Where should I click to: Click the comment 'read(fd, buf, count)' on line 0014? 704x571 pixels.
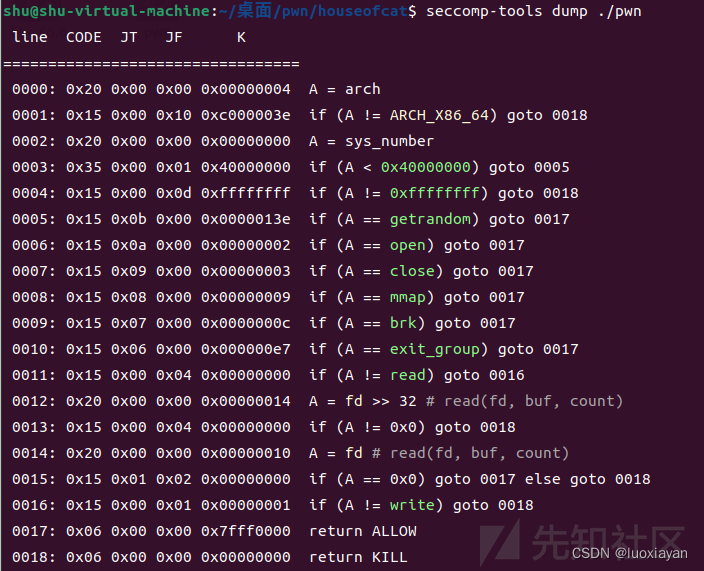pos(479,453)
